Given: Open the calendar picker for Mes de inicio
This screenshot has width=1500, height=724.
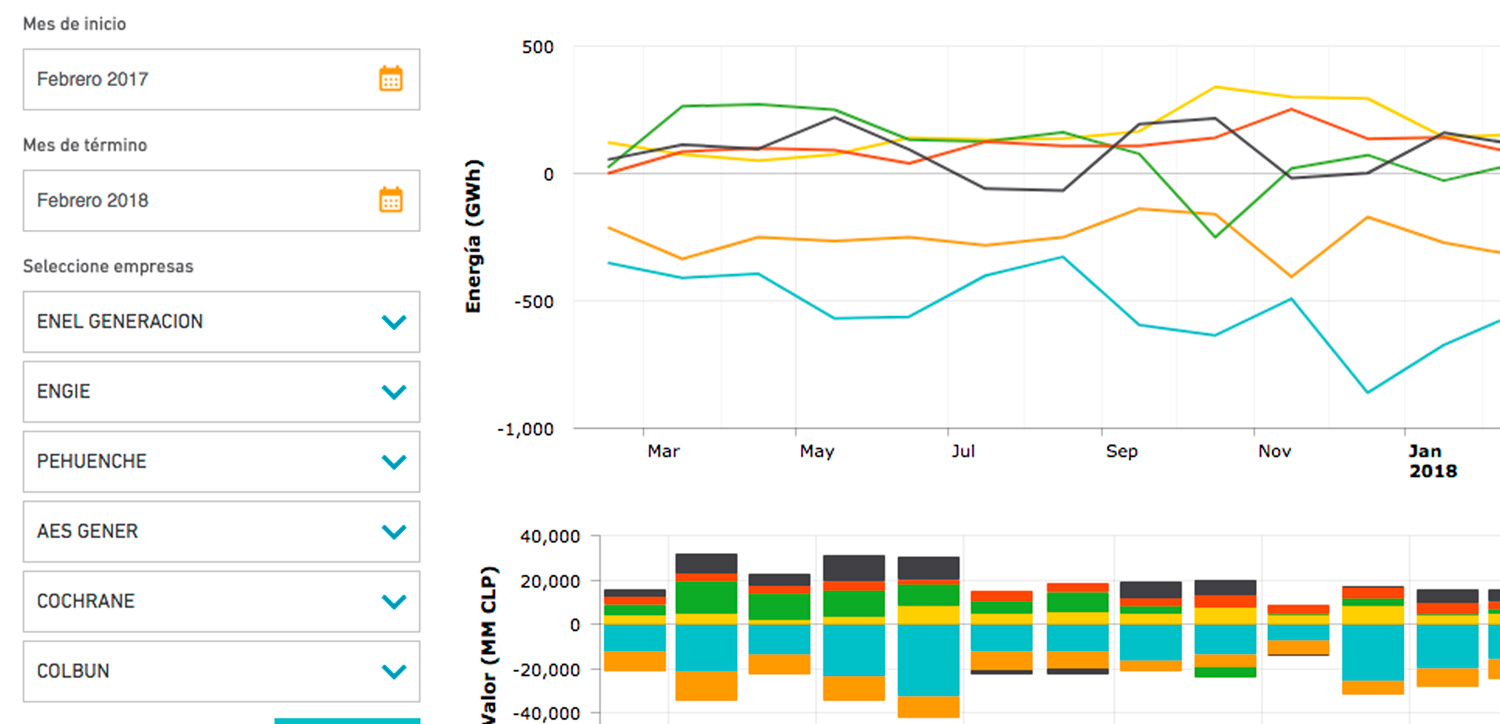Looking at the screenshot, I should pyautogui.click(x=390, y=79).
